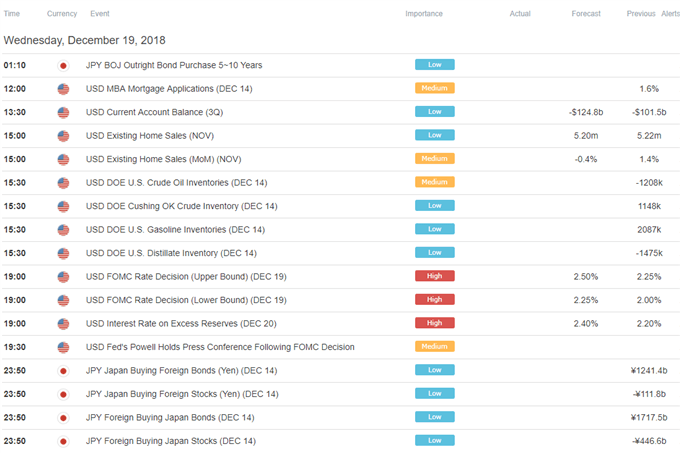Click forecast value 5.20m
The width and height of the screenshot is (680, 453).
(586, 136)
